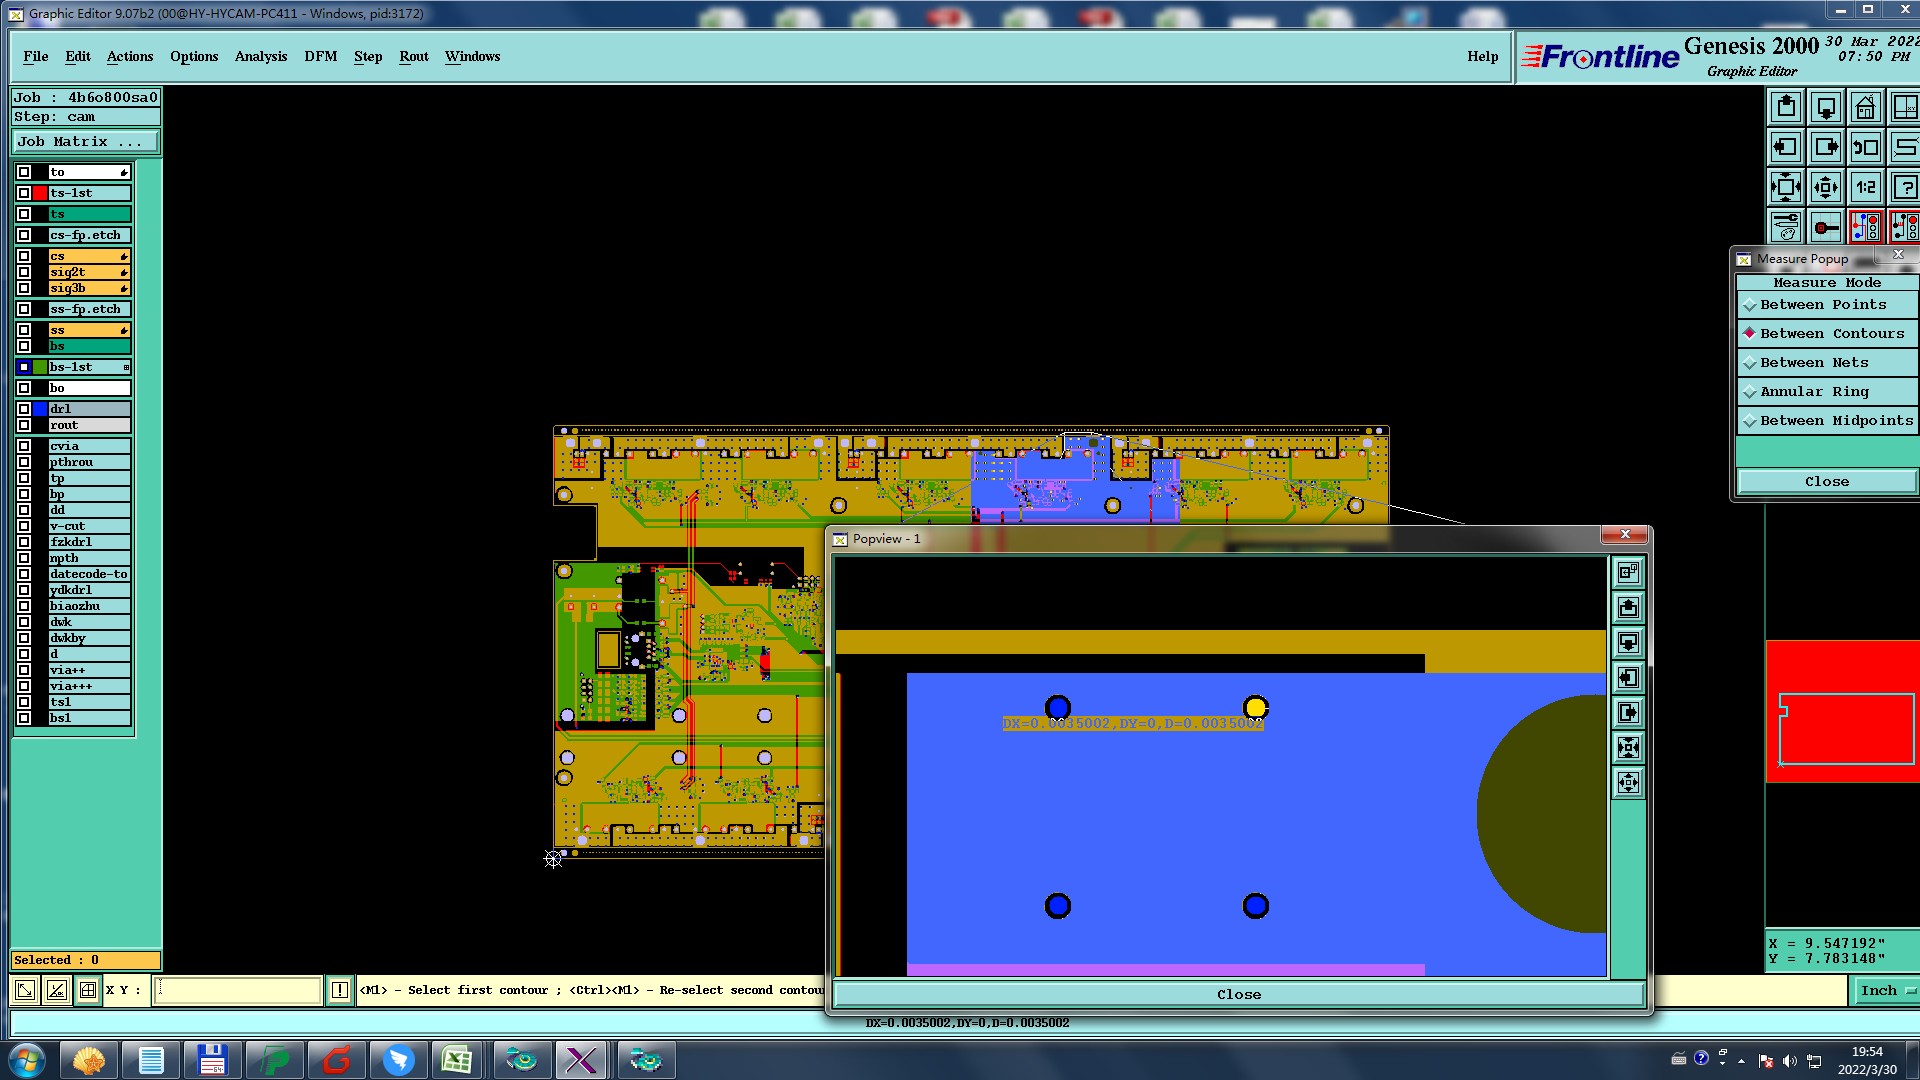Viewport: 1920px width, 1080px height.
Task: Click the Home view icon
Action: [1865, 107]
